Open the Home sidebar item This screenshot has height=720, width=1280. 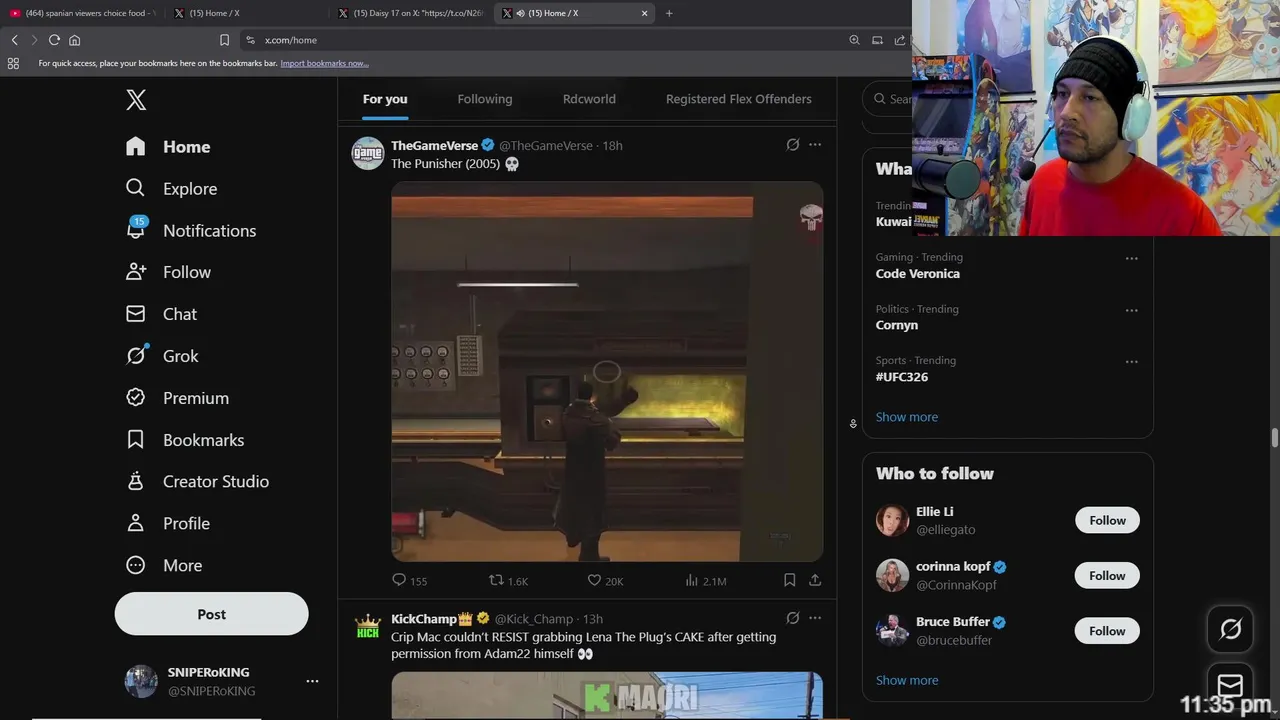168,147
